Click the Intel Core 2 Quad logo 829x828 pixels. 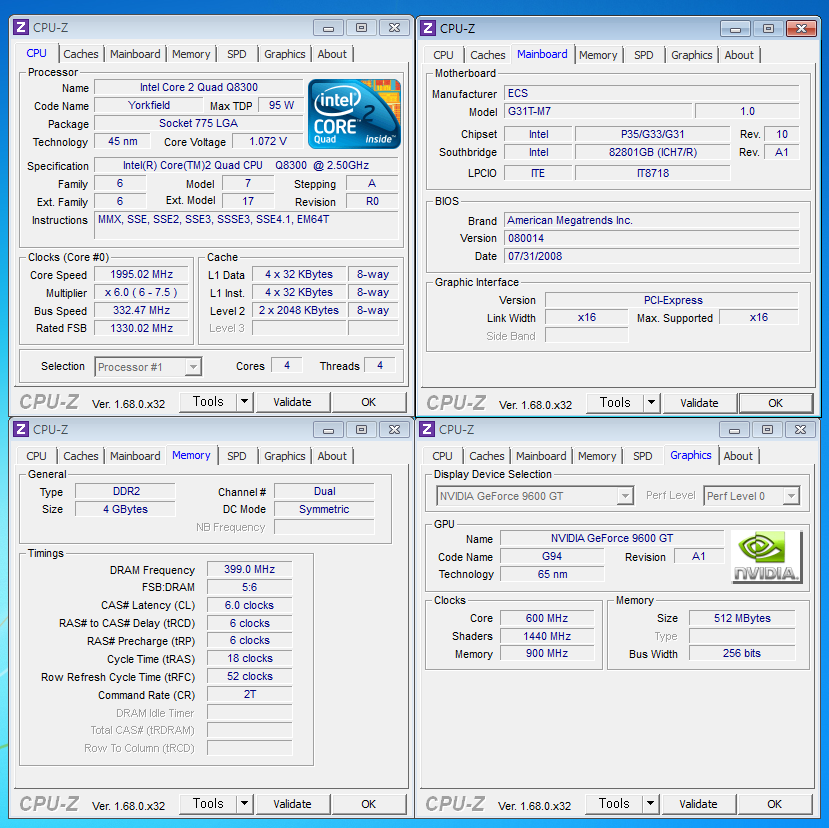tap(354, 114)
